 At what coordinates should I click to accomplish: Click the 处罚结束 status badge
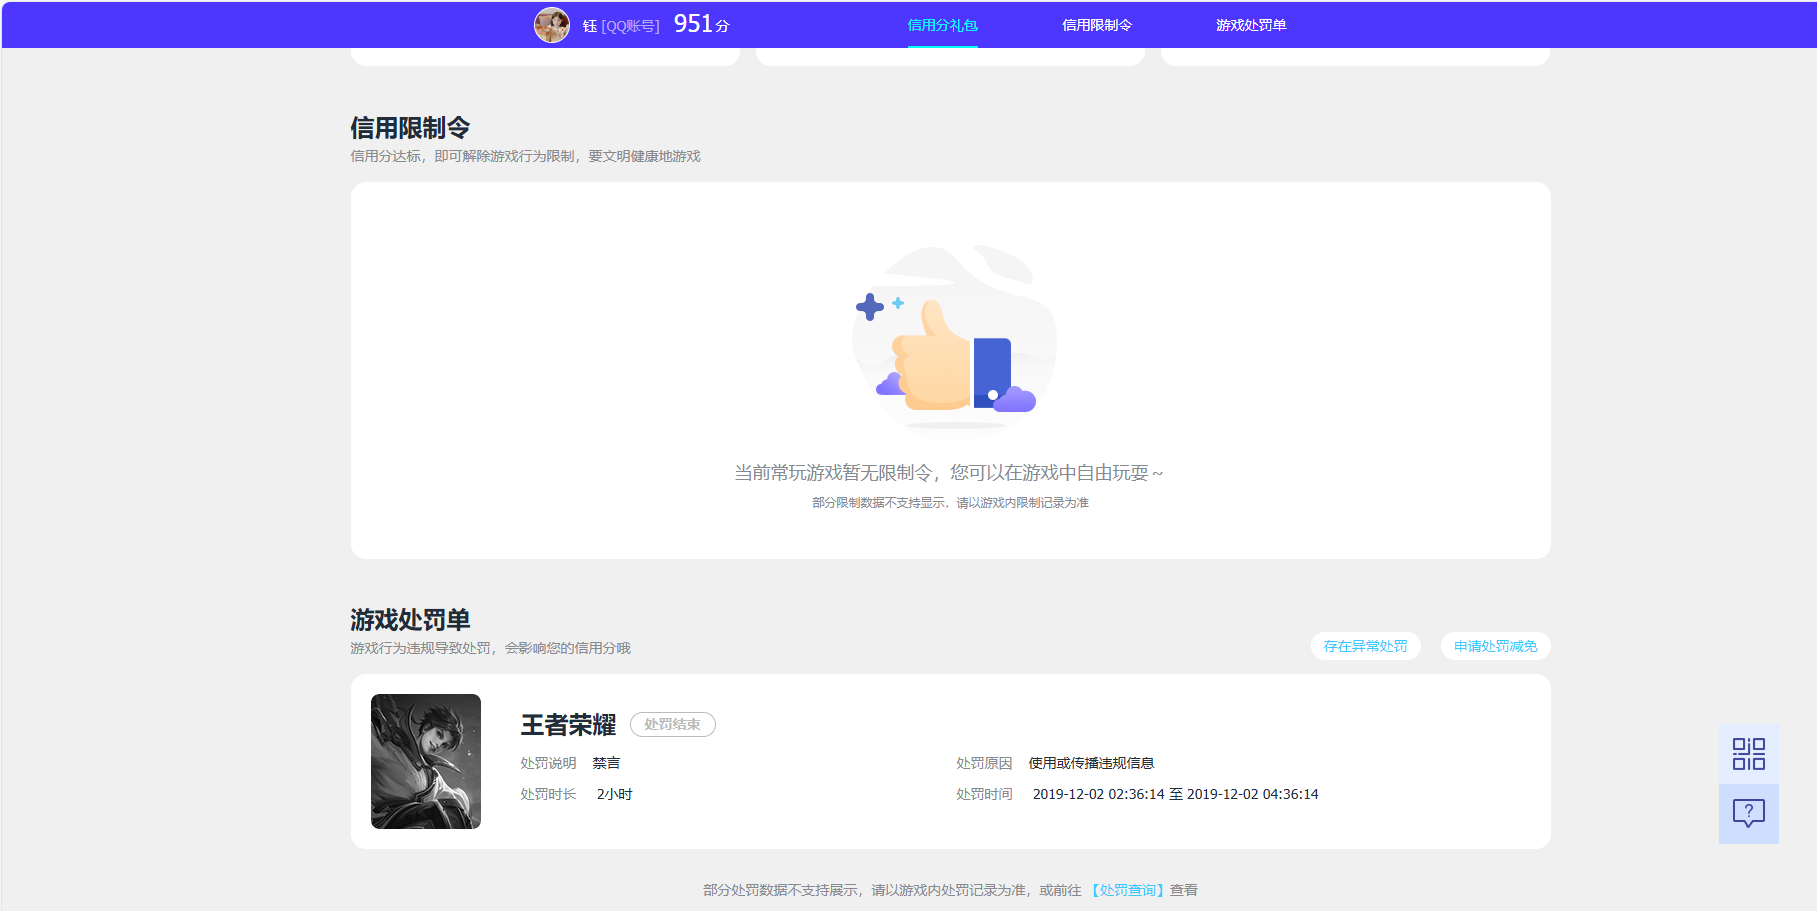coord(672,724)
